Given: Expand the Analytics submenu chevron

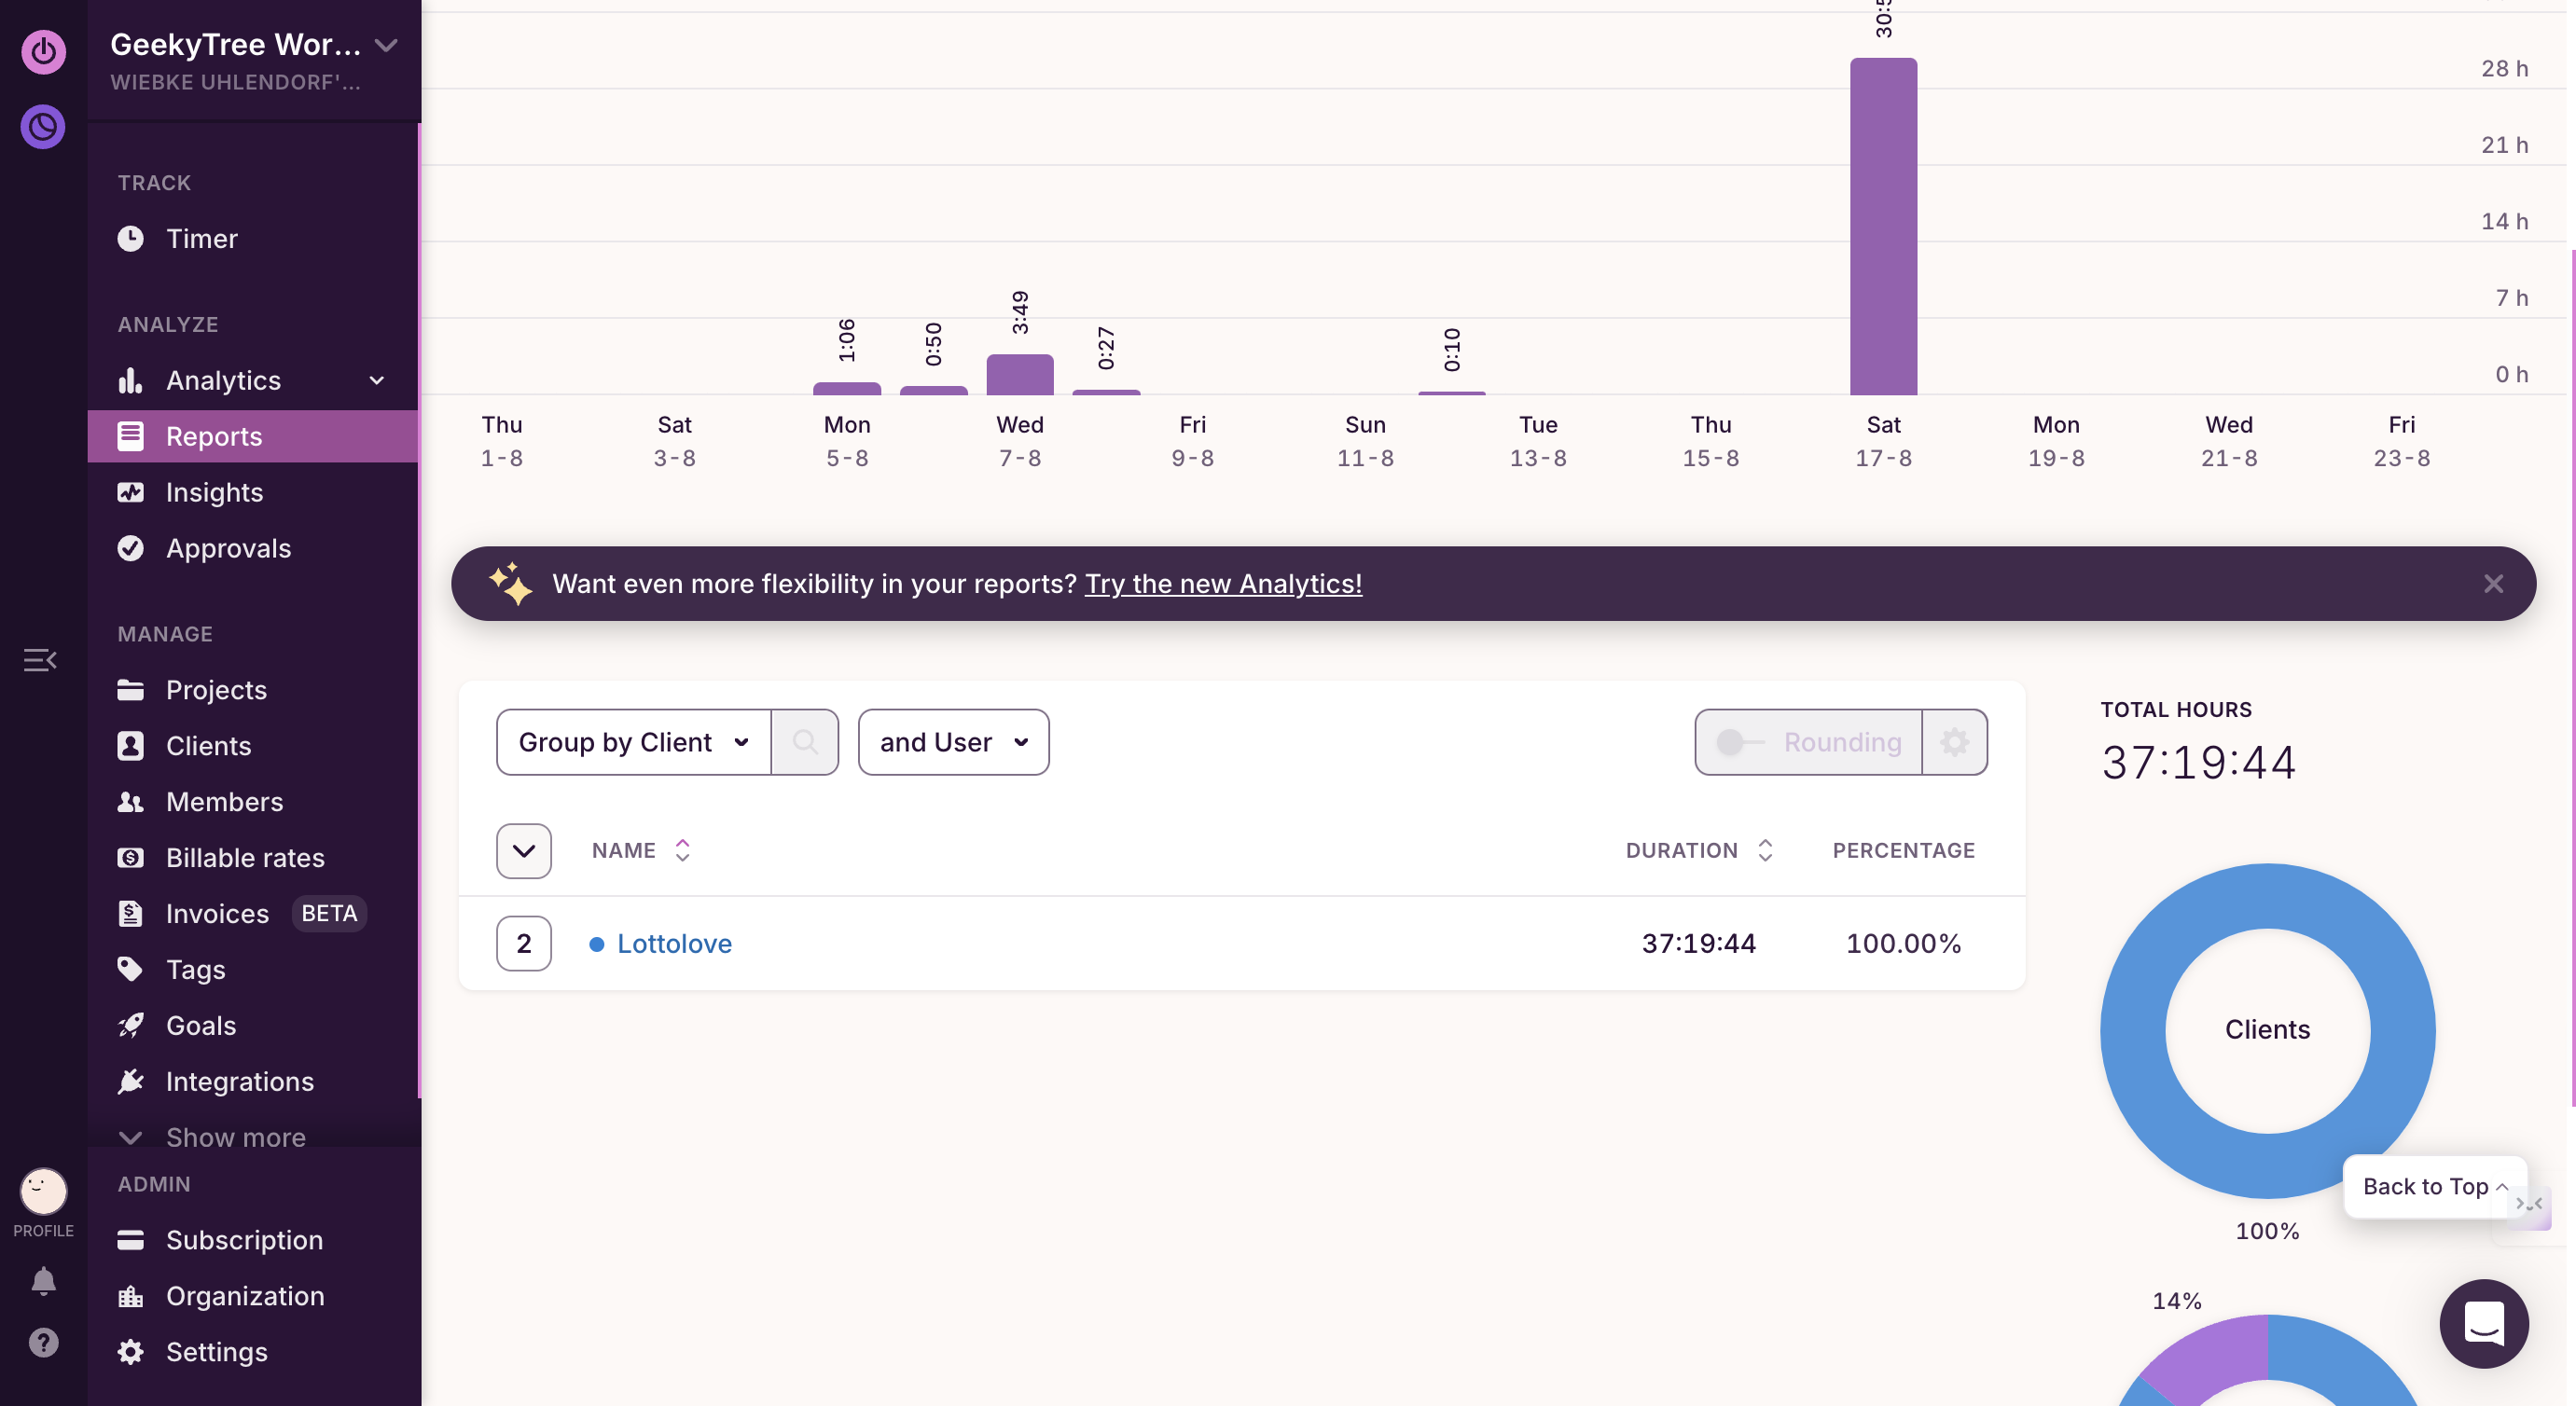Looking at the screenshot, I should (377, 380).
